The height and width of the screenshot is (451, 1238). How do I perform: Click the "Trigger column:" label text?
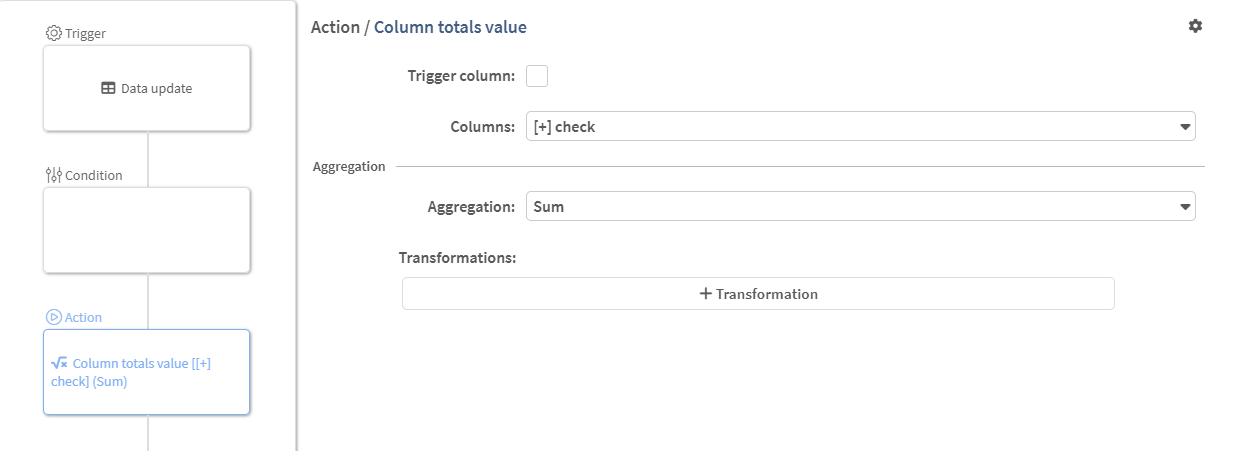pos(461,76)
